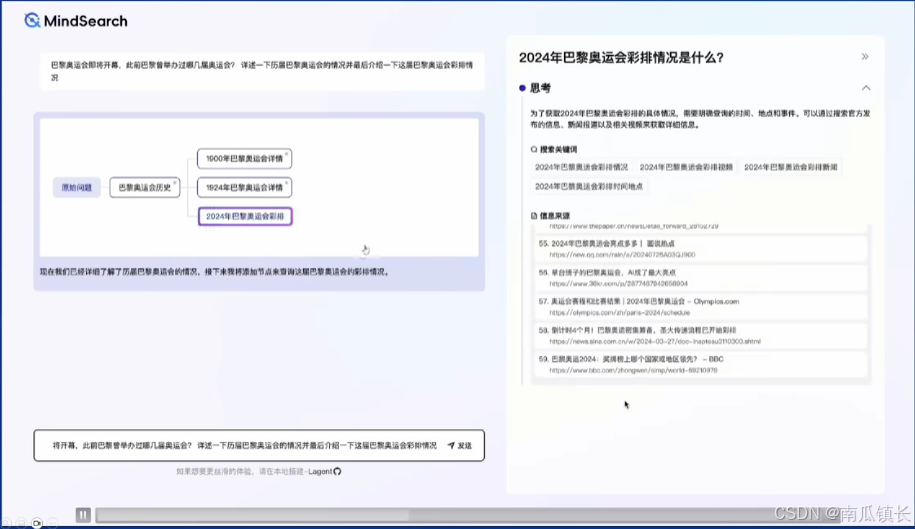
Task: Click the paper-plane send icon
Action: tap(451, 446)
